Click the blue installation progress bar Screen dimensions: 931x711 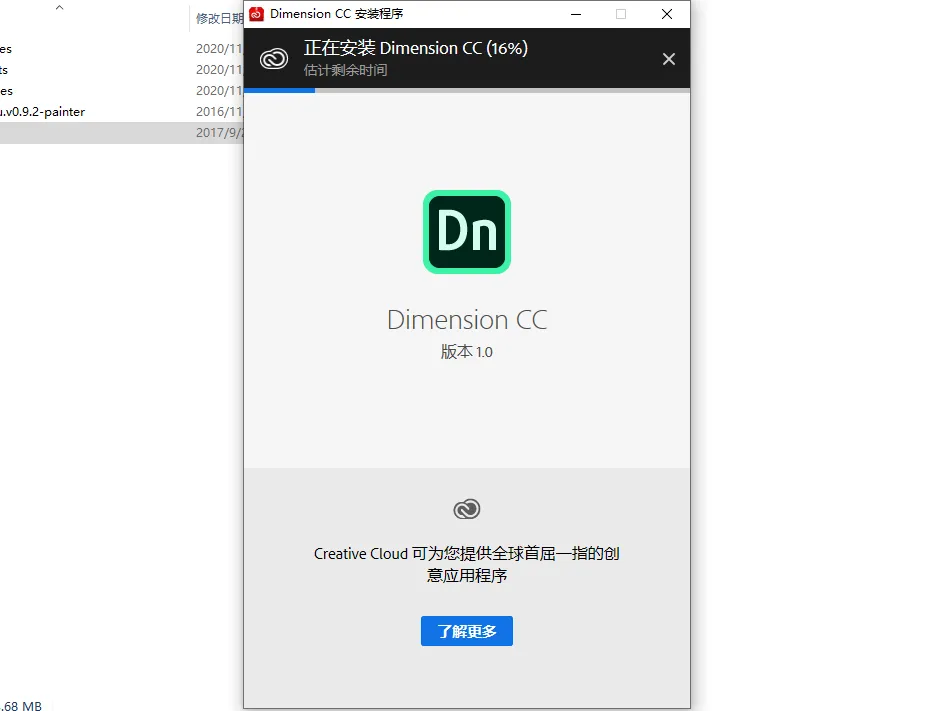tap(279, 90)
